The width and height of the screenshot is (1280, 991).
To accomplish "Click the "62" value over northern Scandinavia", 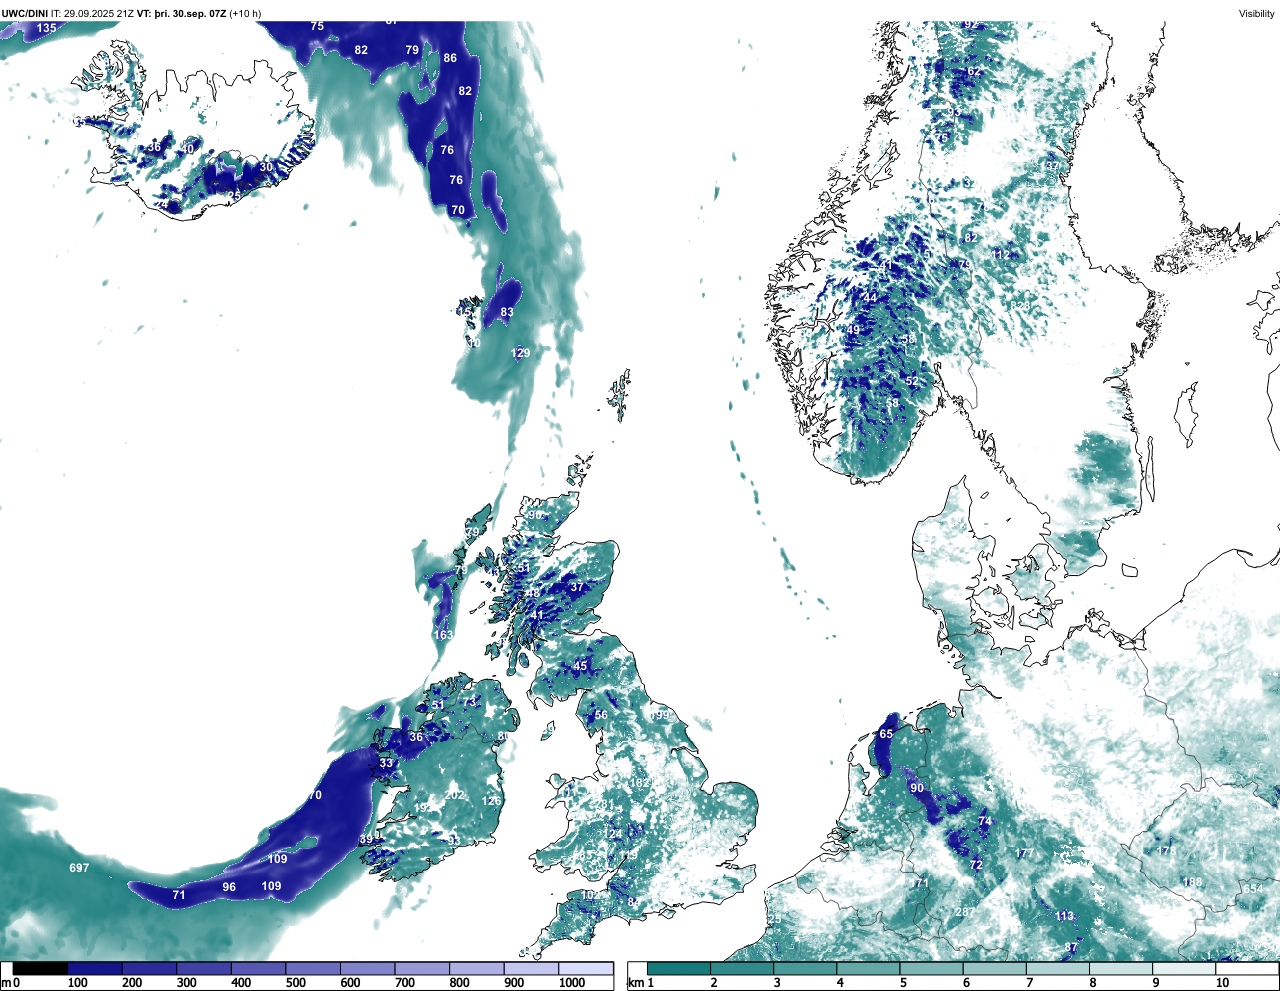I will coord(973,72).
